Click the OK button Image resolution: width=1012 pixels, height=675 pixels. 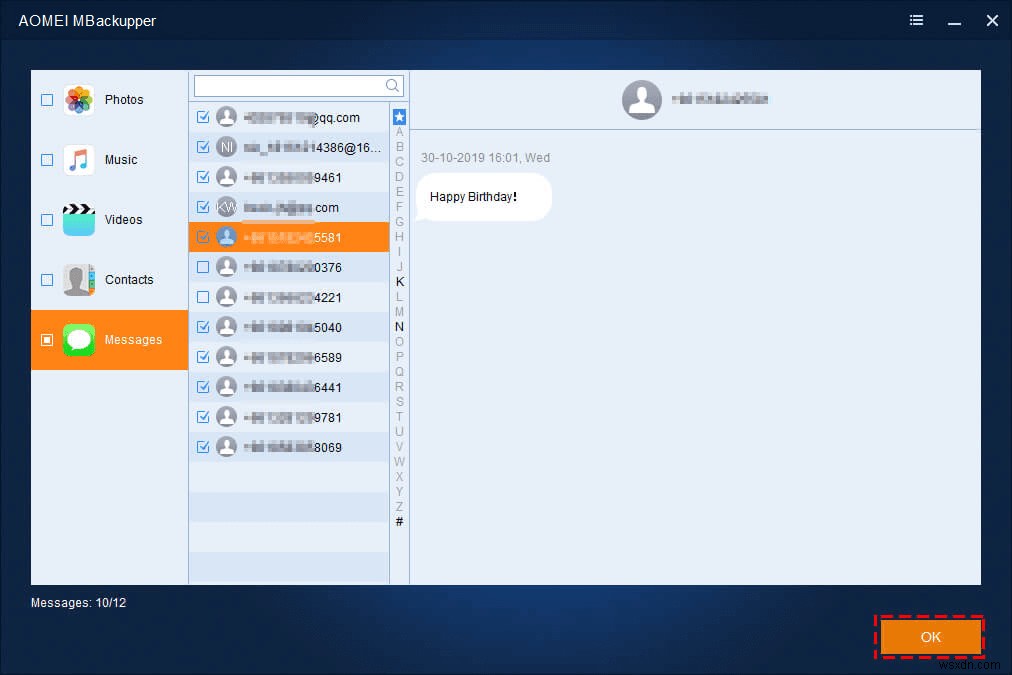929,637
